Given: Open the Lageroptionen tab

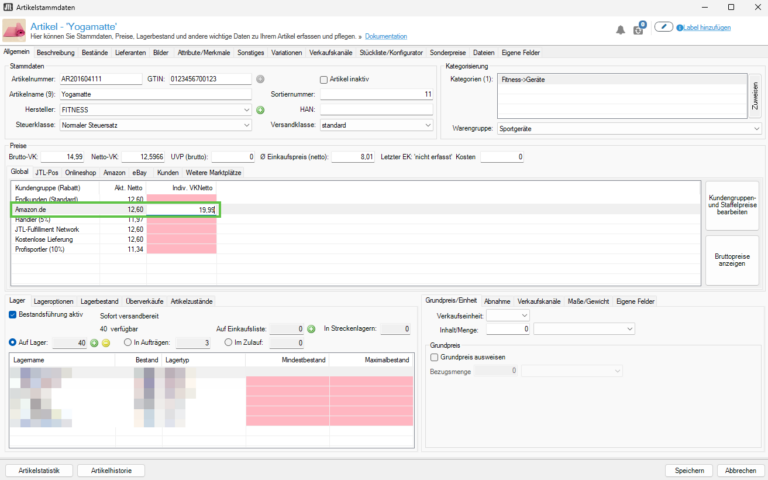Looking at the screenshot, I should (53, 300).
